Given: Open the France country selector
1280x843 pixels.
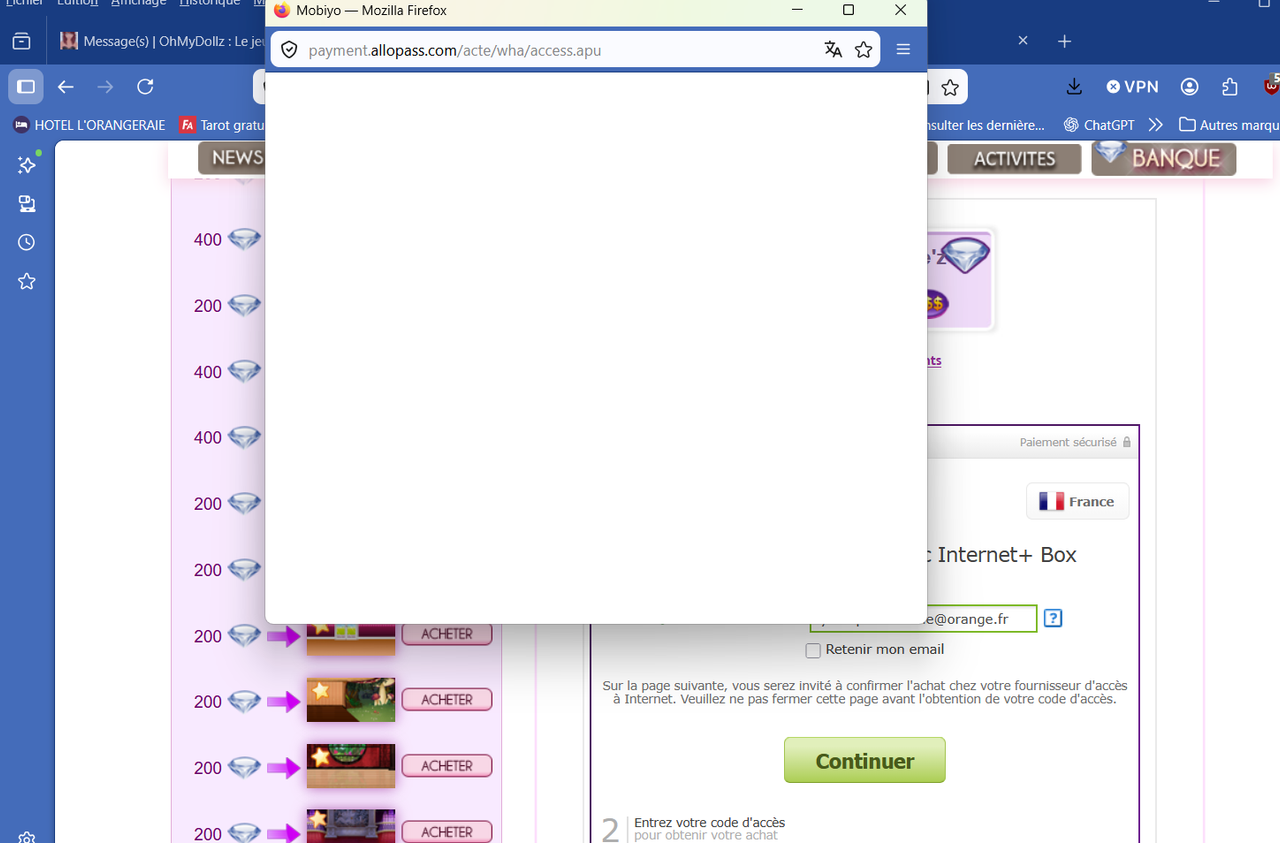Looking at the screenshot, I should coord(1078,502).
